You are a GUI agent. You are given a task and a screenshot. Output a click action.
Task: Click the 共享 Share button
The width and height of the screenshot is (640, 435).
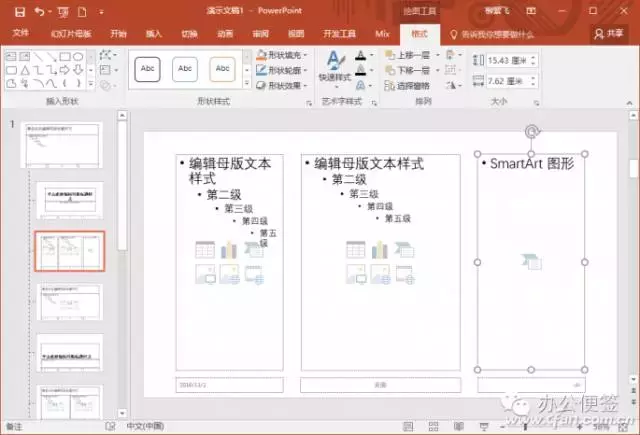point(609,34)
